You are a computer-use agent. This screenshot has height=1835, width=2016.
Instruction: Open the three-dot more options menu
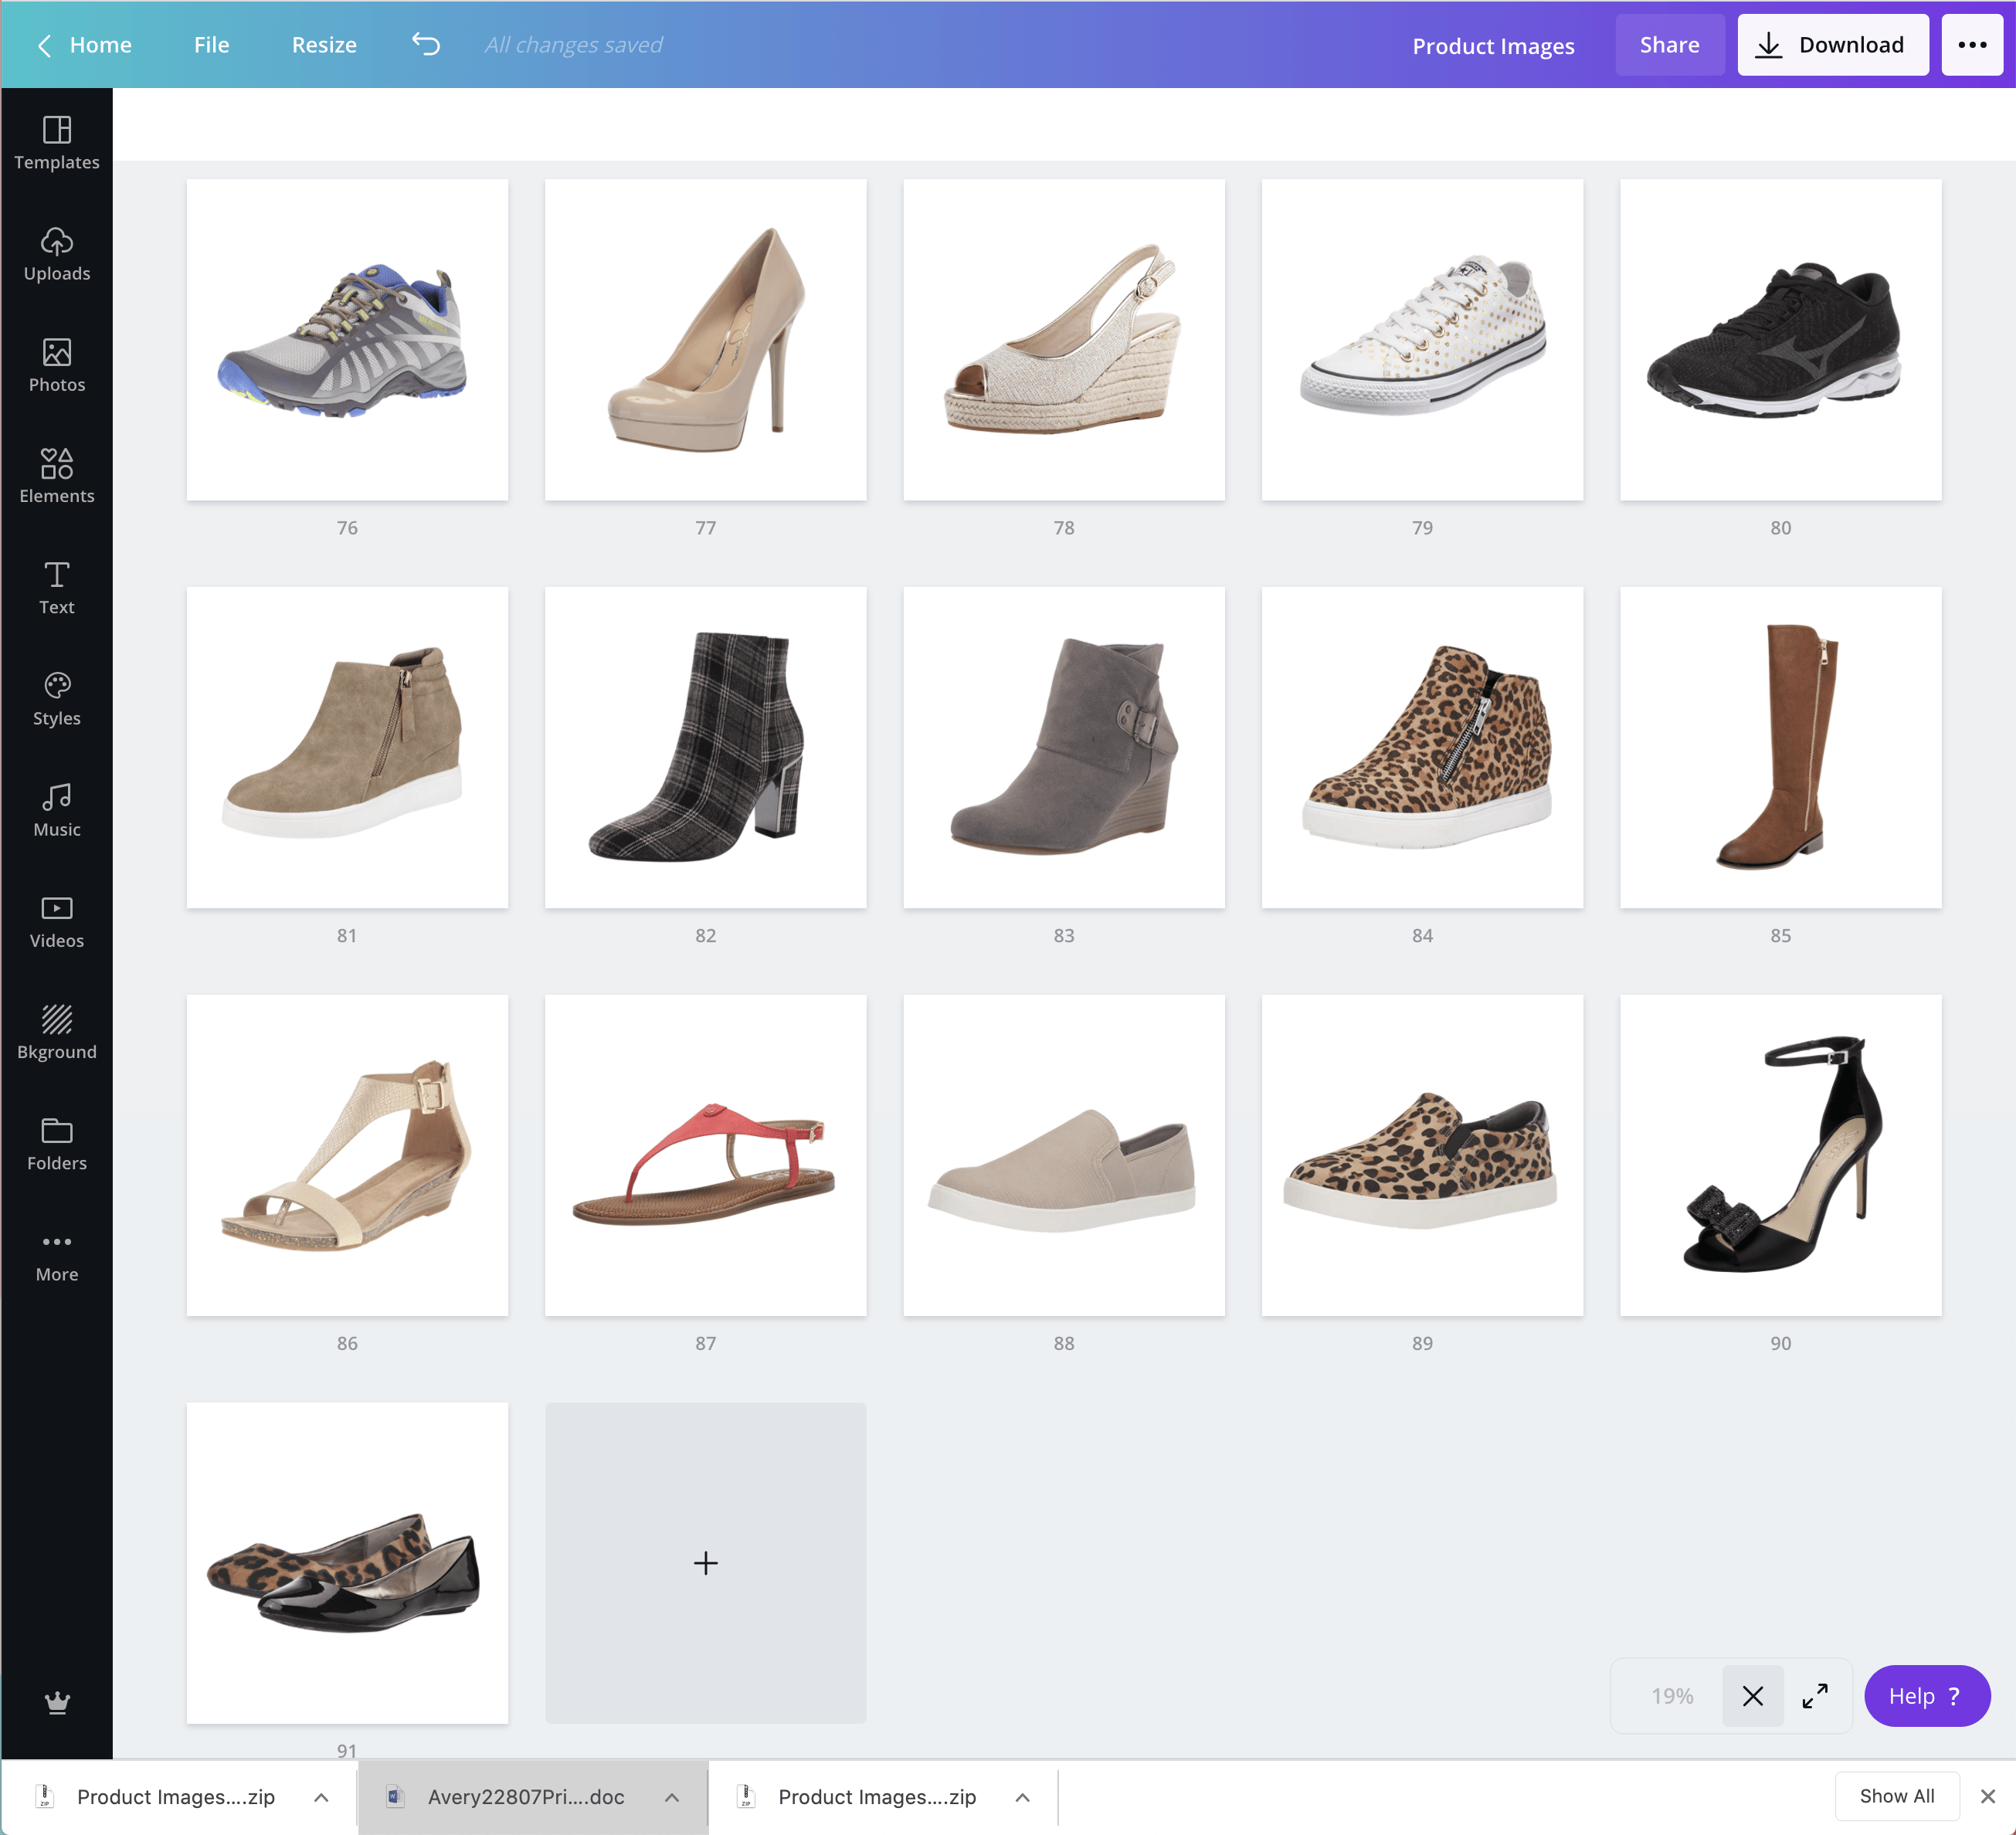(x=1971, y=45)
